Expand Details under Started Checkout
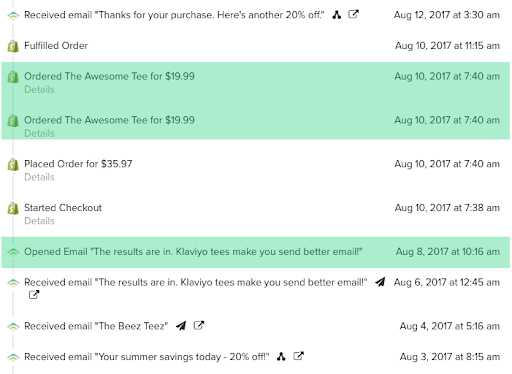 [x=39, y=221]
